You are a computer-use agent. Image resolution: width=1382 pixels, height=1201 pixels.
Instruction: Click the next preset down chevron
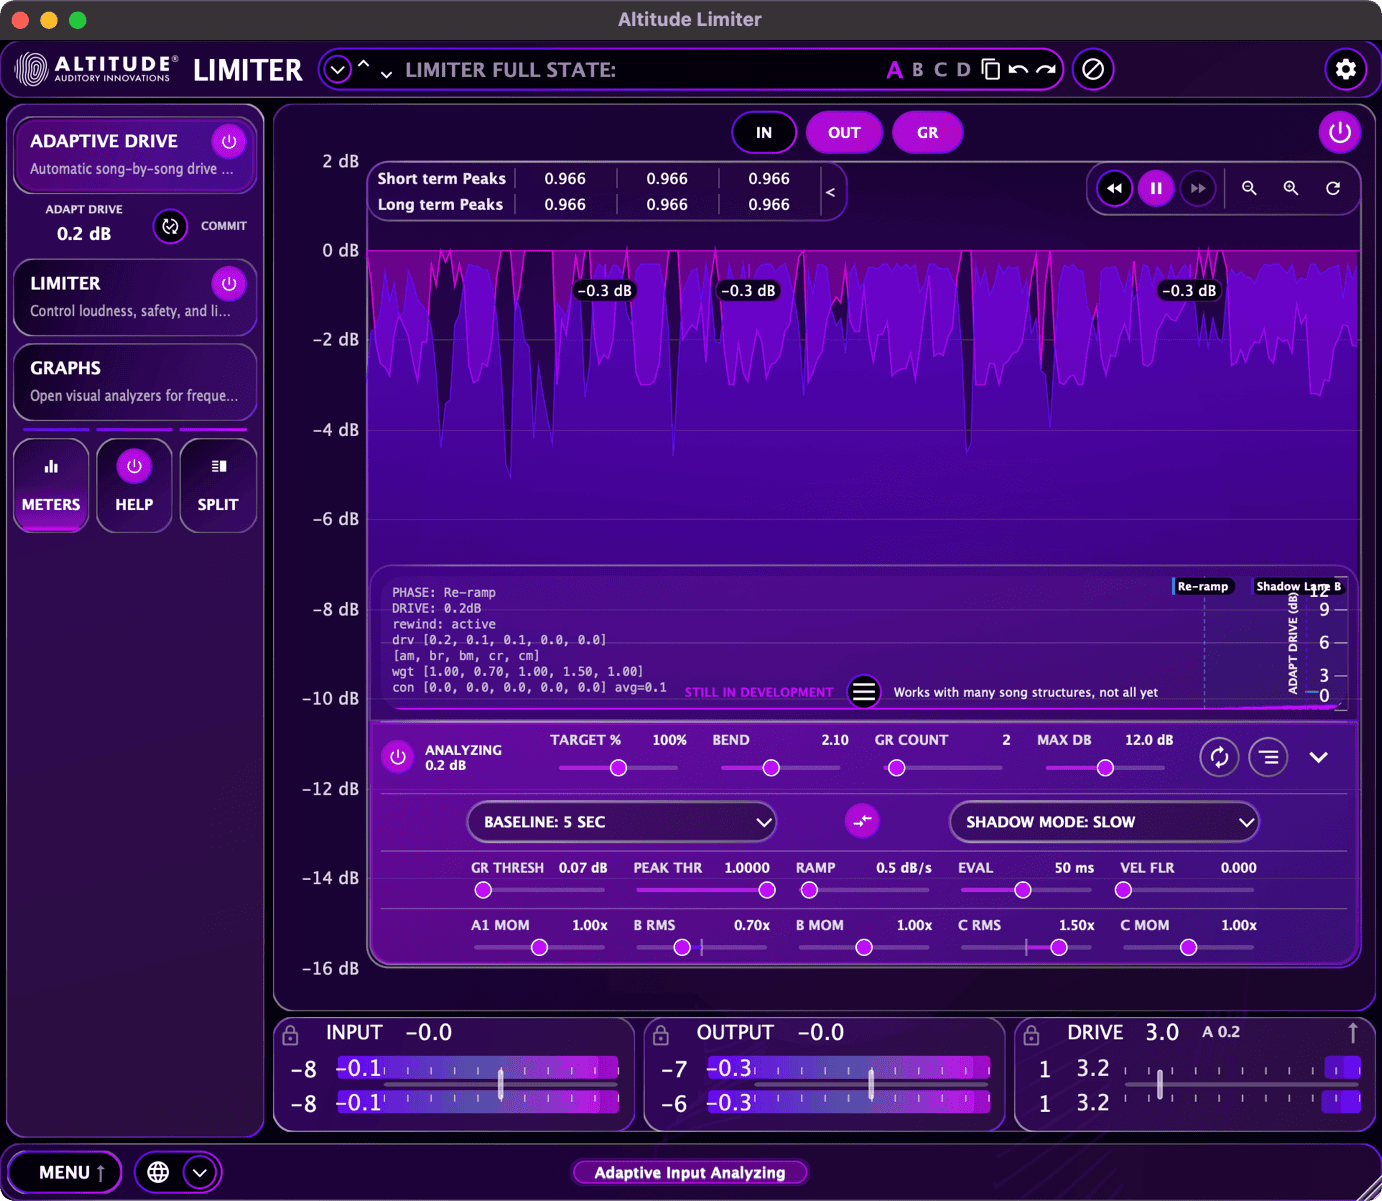386,74
